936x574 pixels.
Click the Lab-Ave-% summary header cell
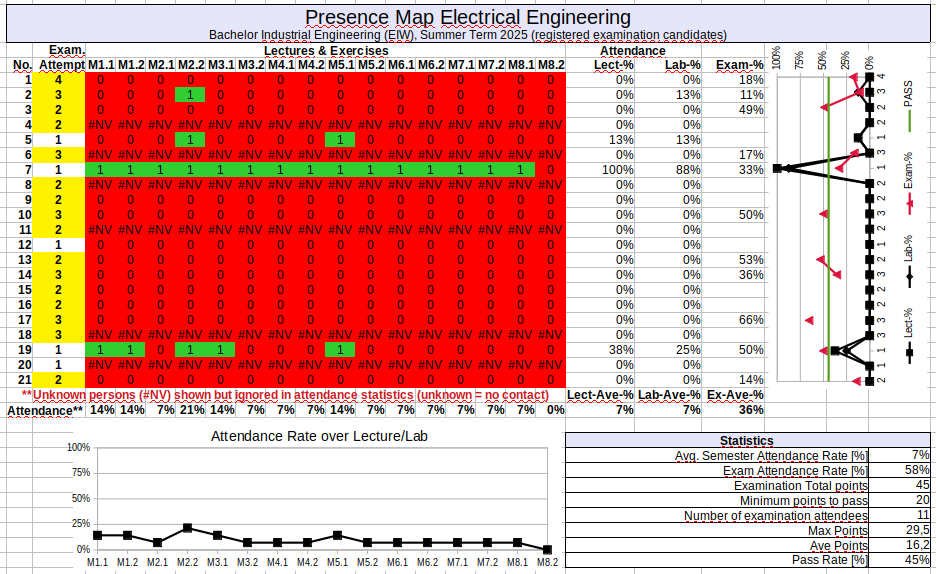click(x=669, y=395)
